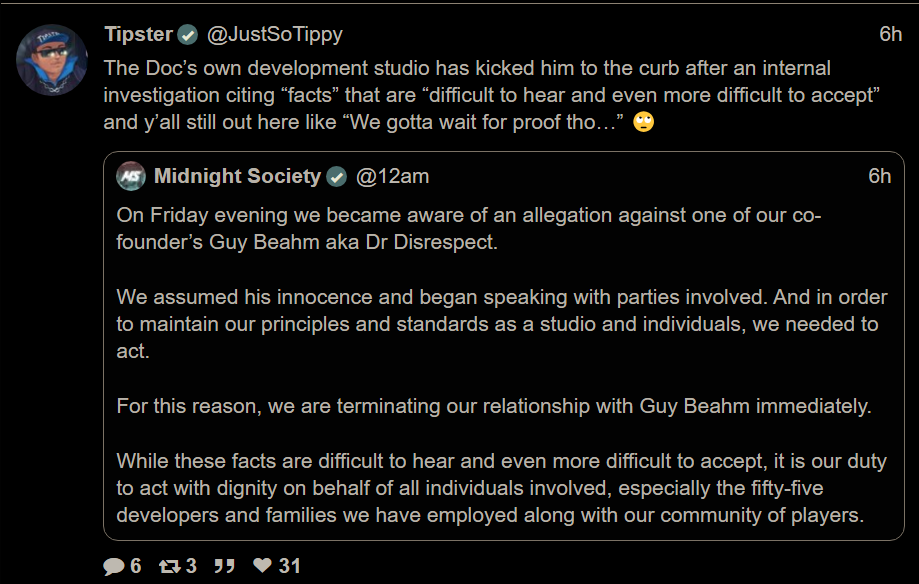Click Midnight Society's verified checkmark badge

click(337, 177)
